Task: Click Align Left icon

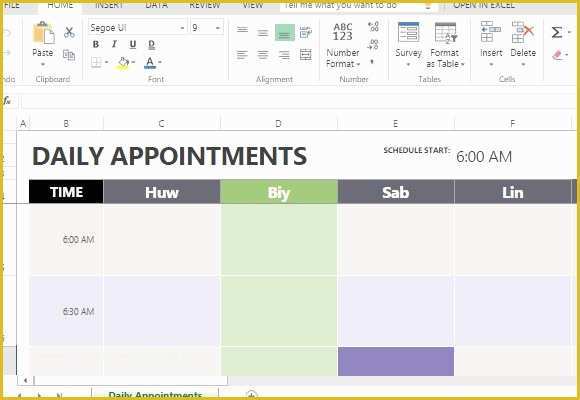Action: 242,55
